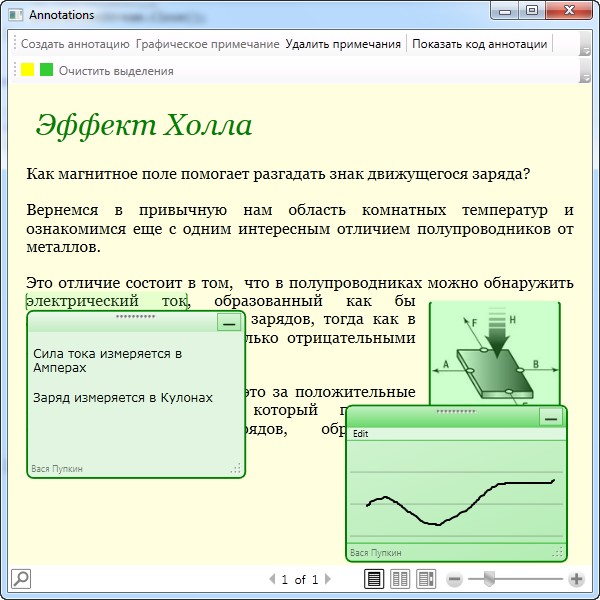
Task: Click the ink note resize grip
Action: coord(558,552)
